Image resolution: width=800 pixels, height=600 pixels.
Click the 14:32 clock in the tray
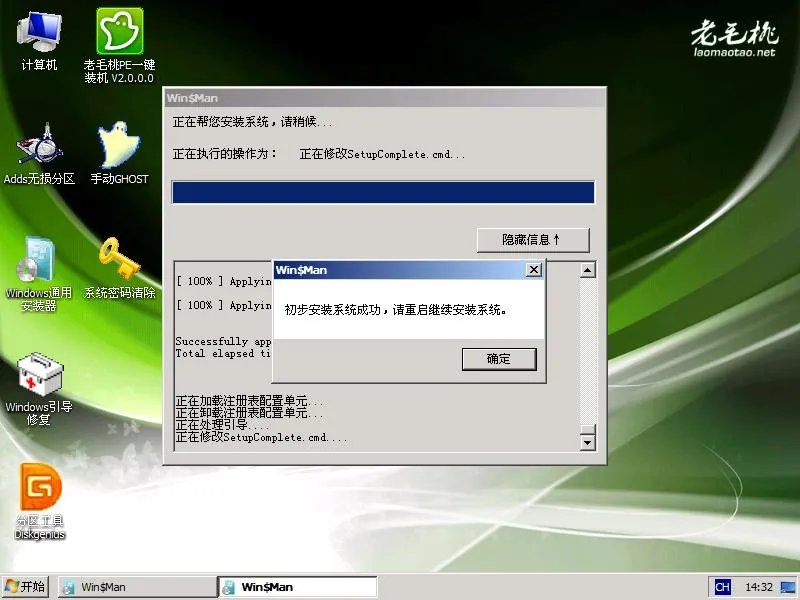click(760, 587)
